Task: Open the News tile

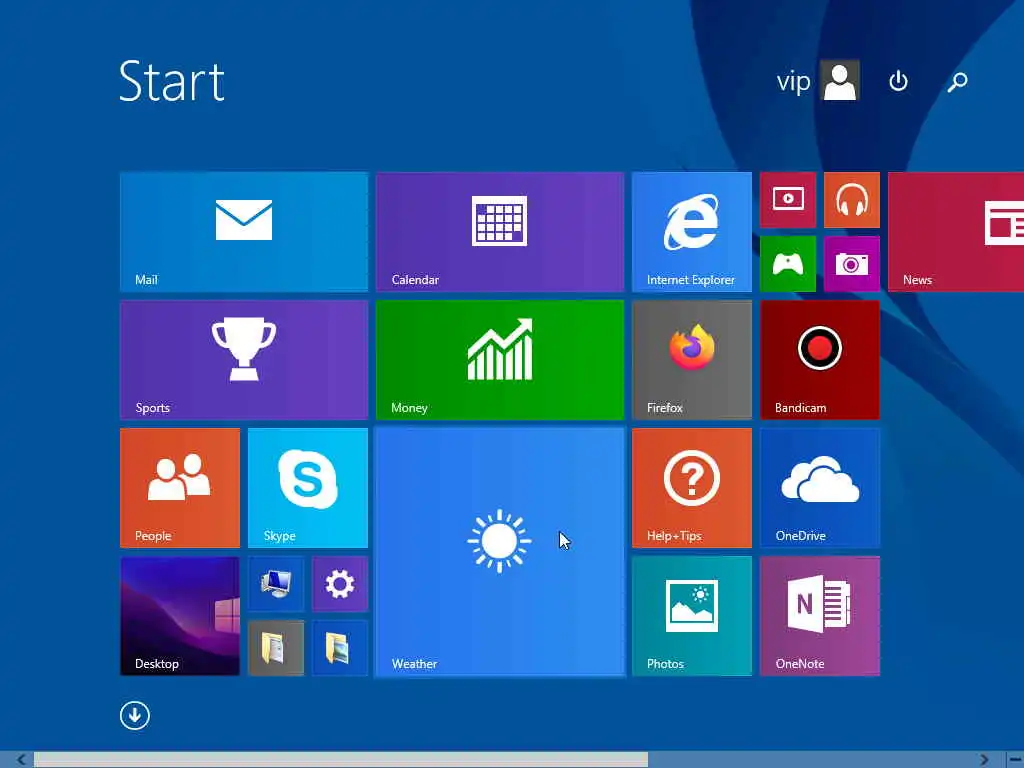Action: (x=956, y=232)
